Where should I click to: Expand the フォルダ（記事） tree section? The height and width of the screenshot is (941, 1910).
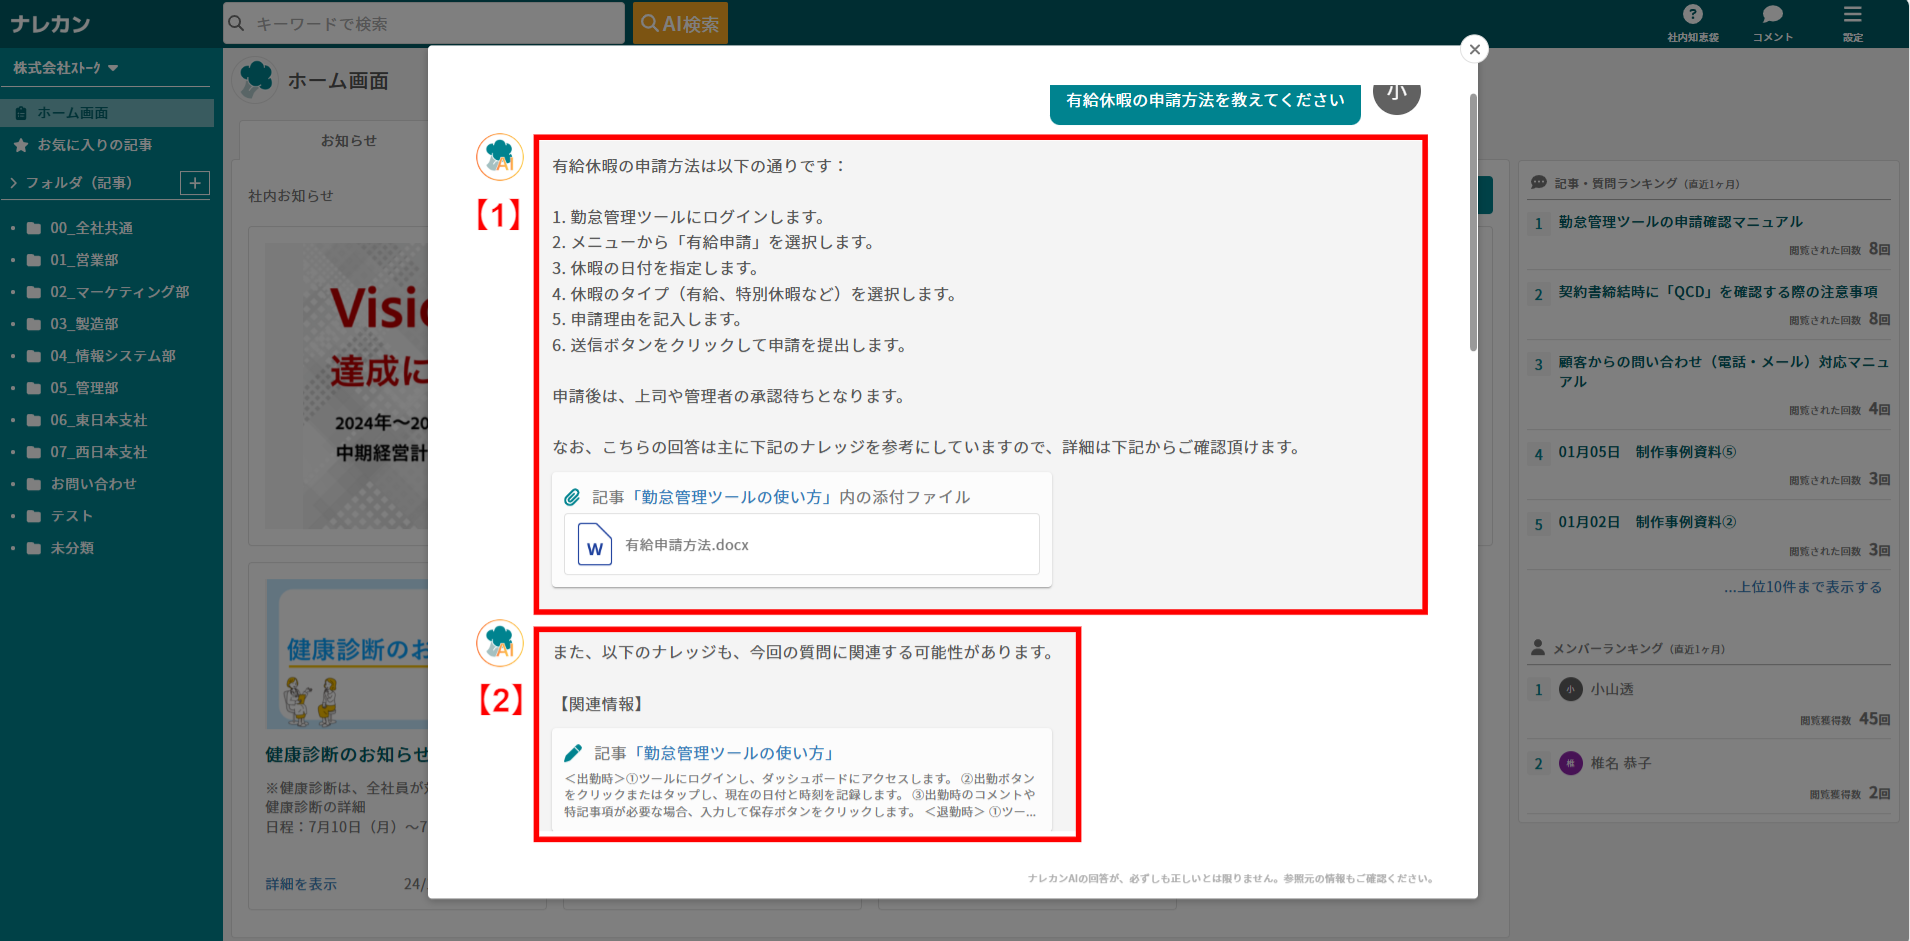(x=12, y=182)
